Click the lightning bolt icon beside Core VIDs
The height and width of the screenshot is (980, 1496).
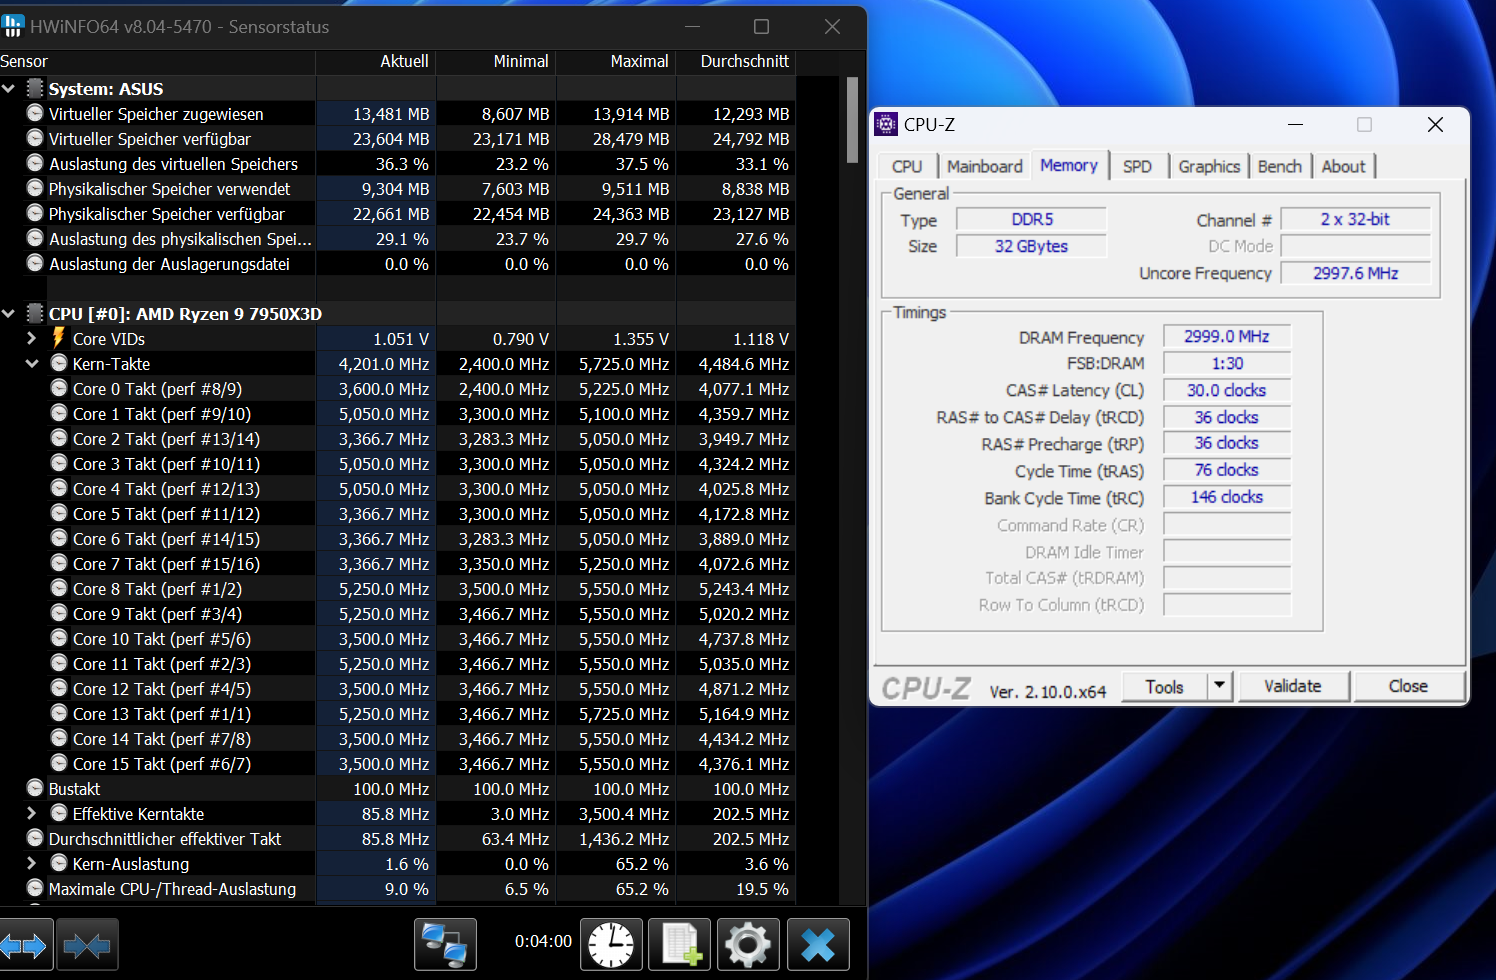[x=59, y=338]
